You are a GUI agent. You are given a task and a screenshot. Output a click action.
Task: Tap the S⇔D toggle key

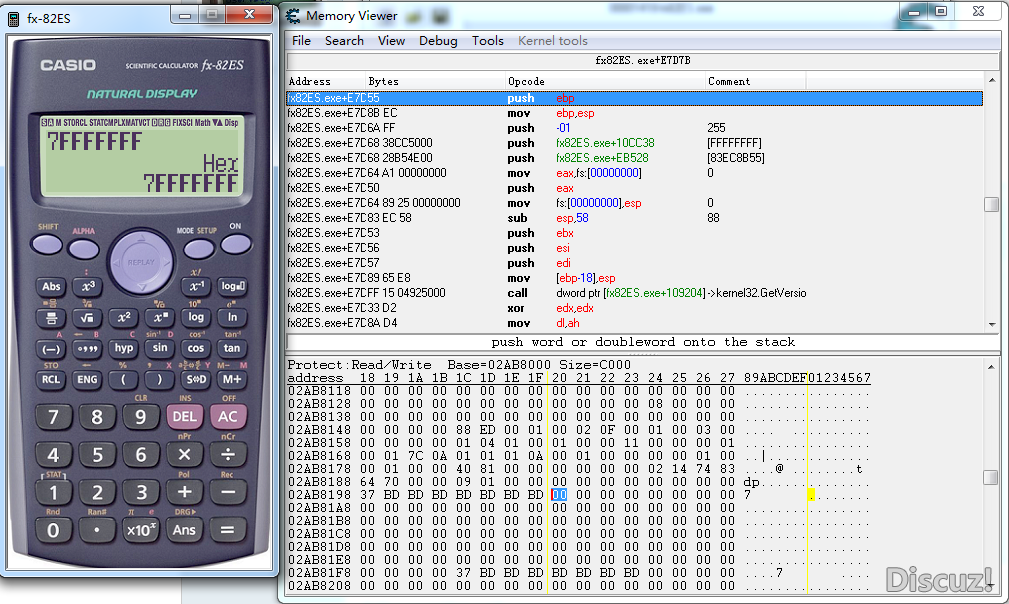pos(196,380)
